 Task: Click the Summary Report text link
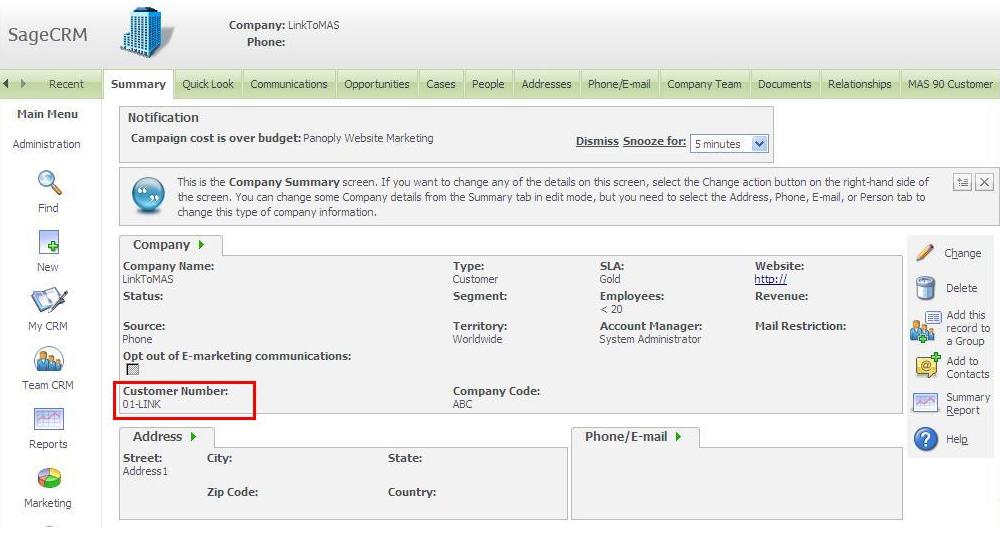tap(968, 404)
